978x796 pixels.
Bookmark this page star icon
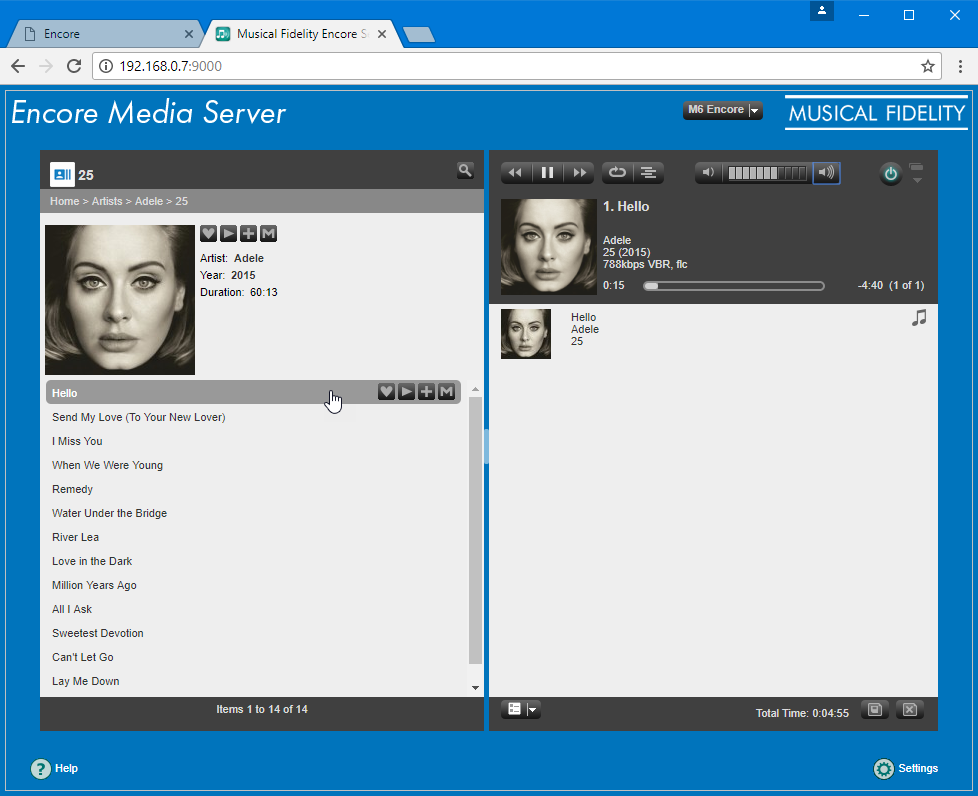(927, 66)
